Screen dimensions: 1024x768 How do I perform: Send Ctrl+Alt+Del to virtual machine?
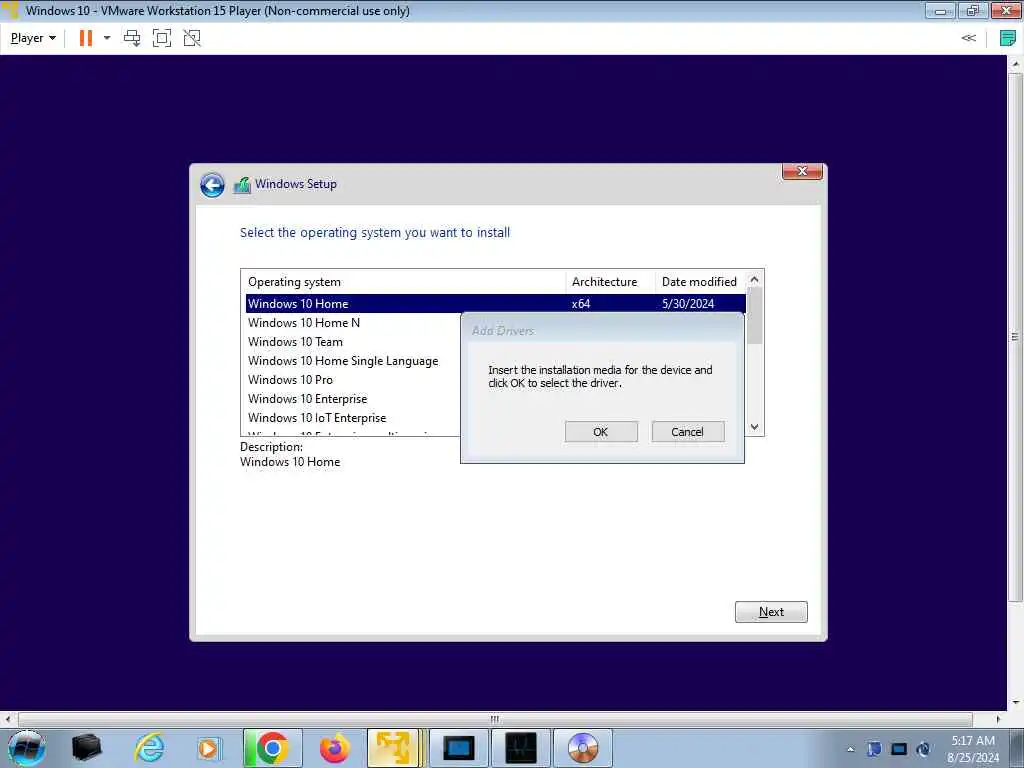[132, 38]
